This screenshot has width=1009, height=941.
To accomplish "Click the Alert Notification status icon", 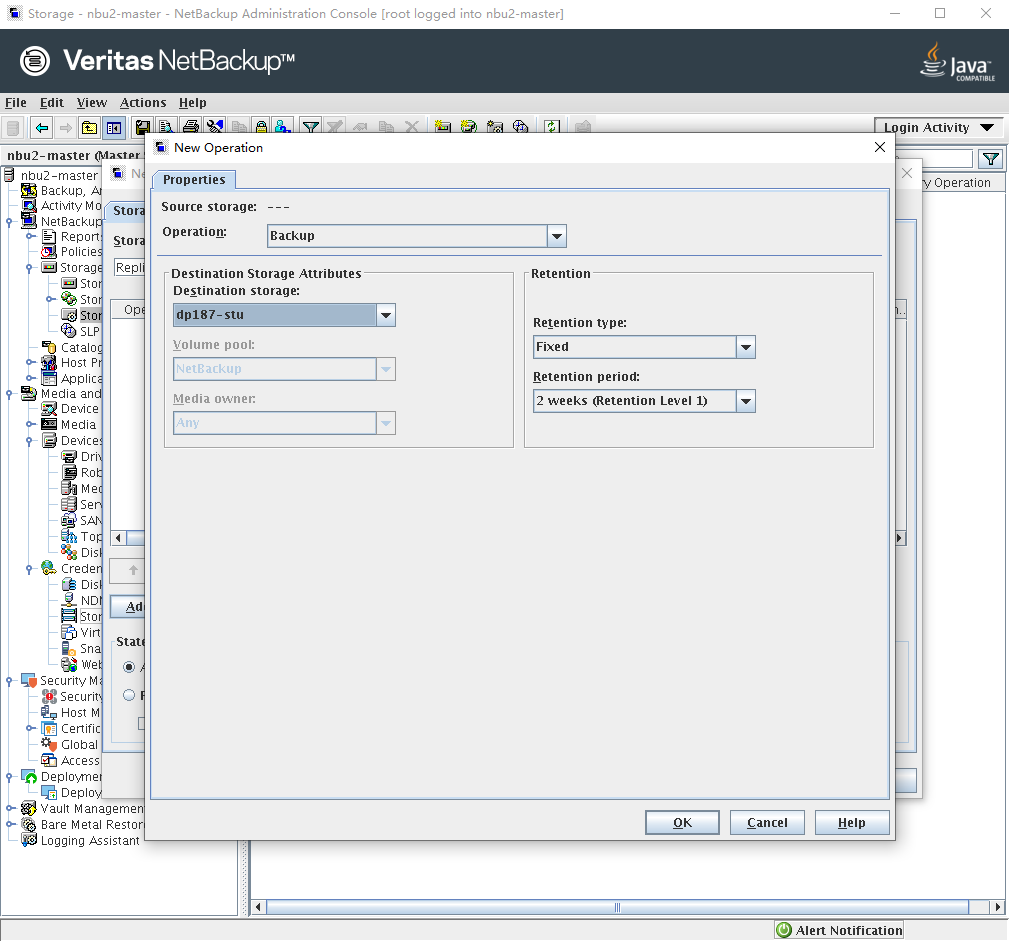I will coord(785,931).
